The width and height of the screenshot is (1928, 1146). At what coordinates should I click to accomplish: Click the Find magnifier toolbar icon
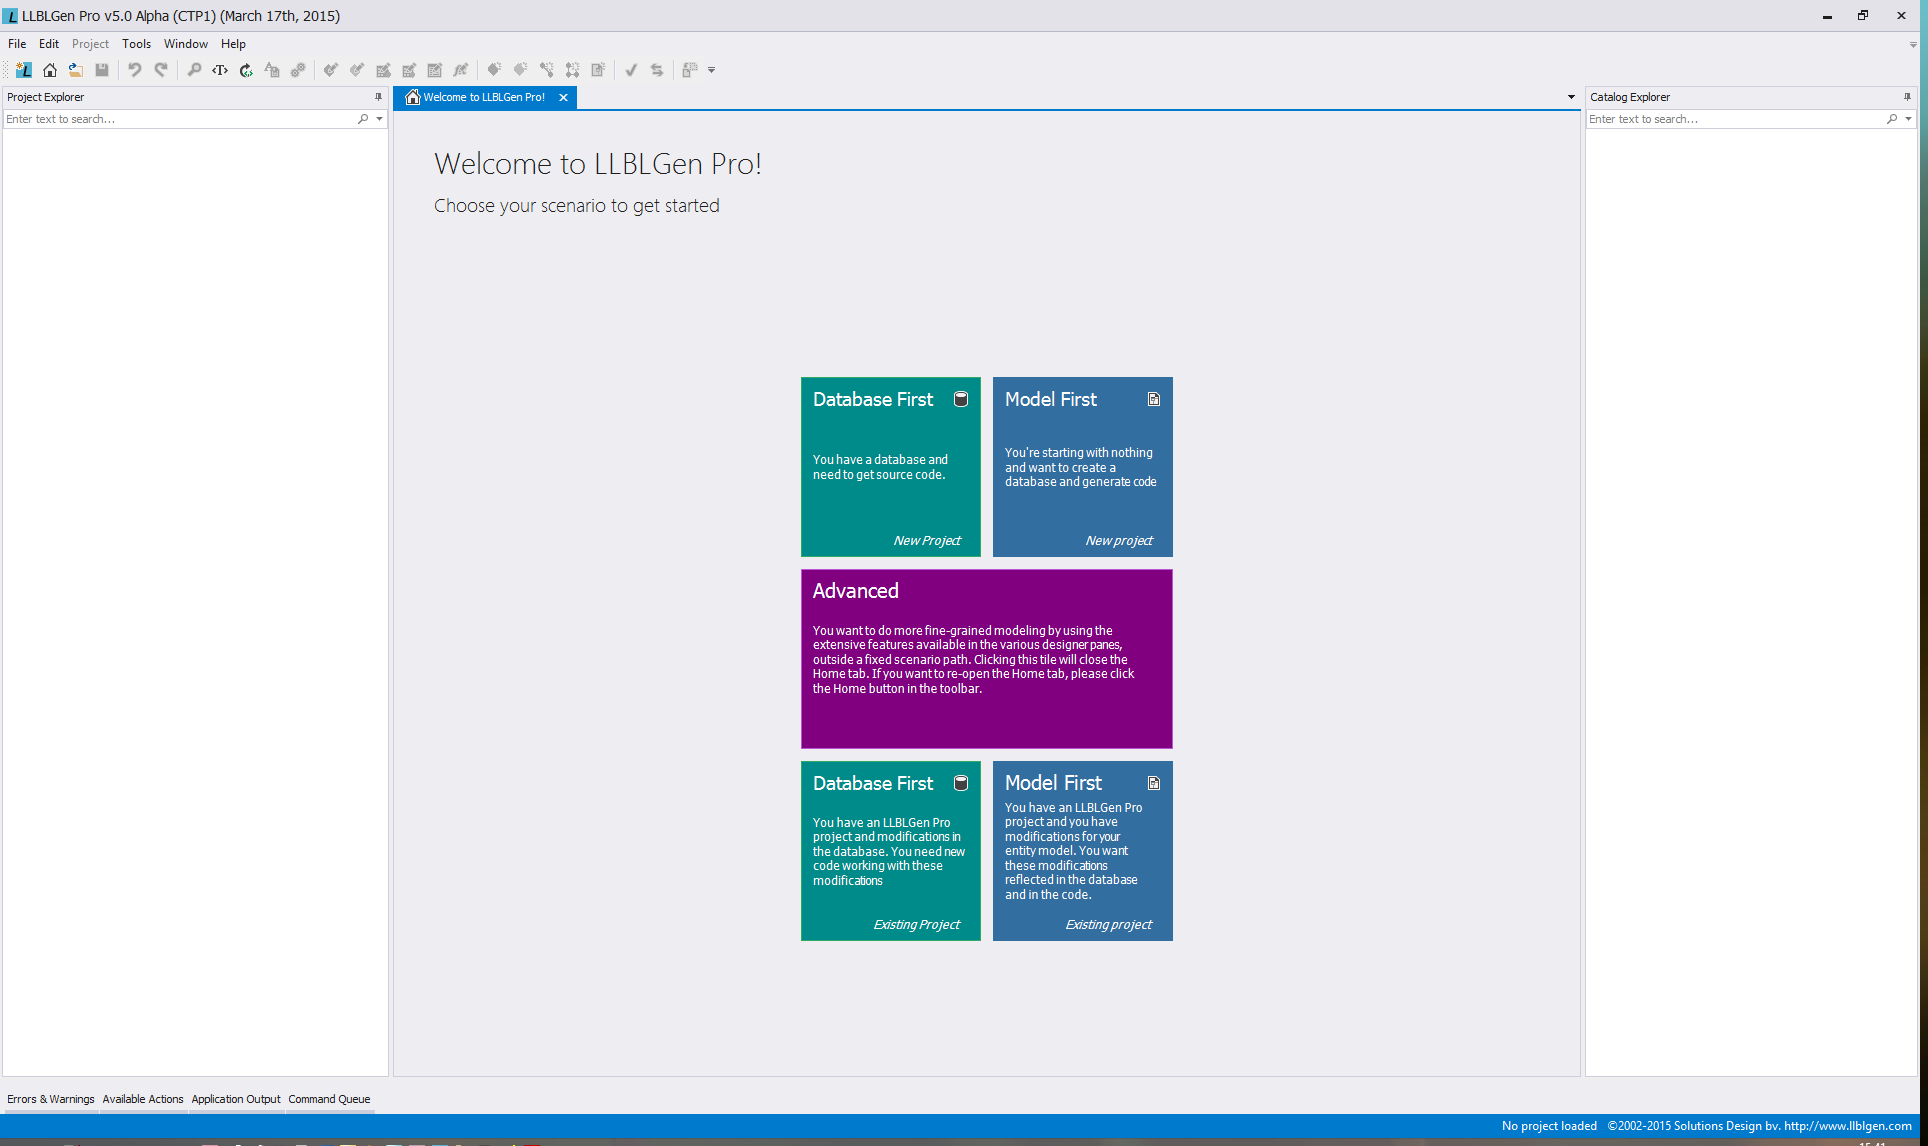click(x=194, y=70)
